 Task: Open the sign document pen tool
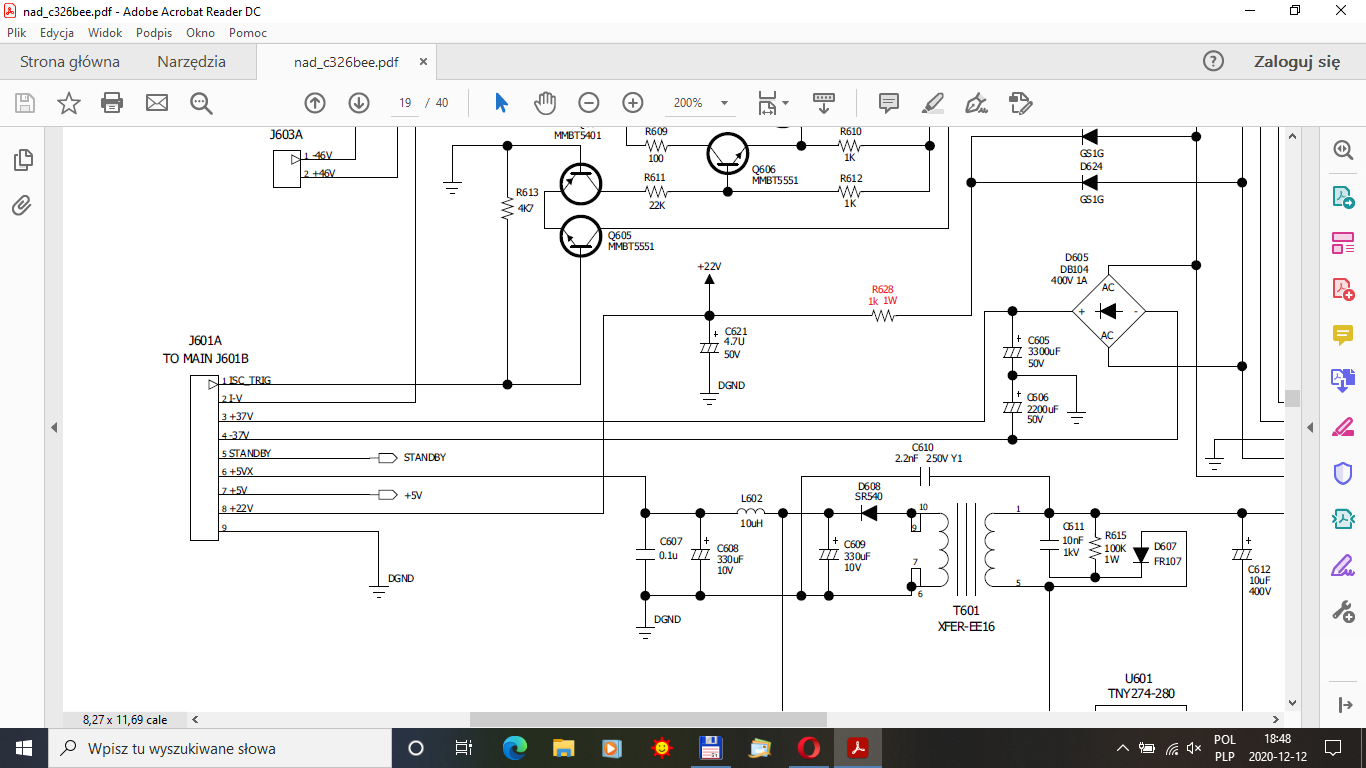[x=976, y=103]
